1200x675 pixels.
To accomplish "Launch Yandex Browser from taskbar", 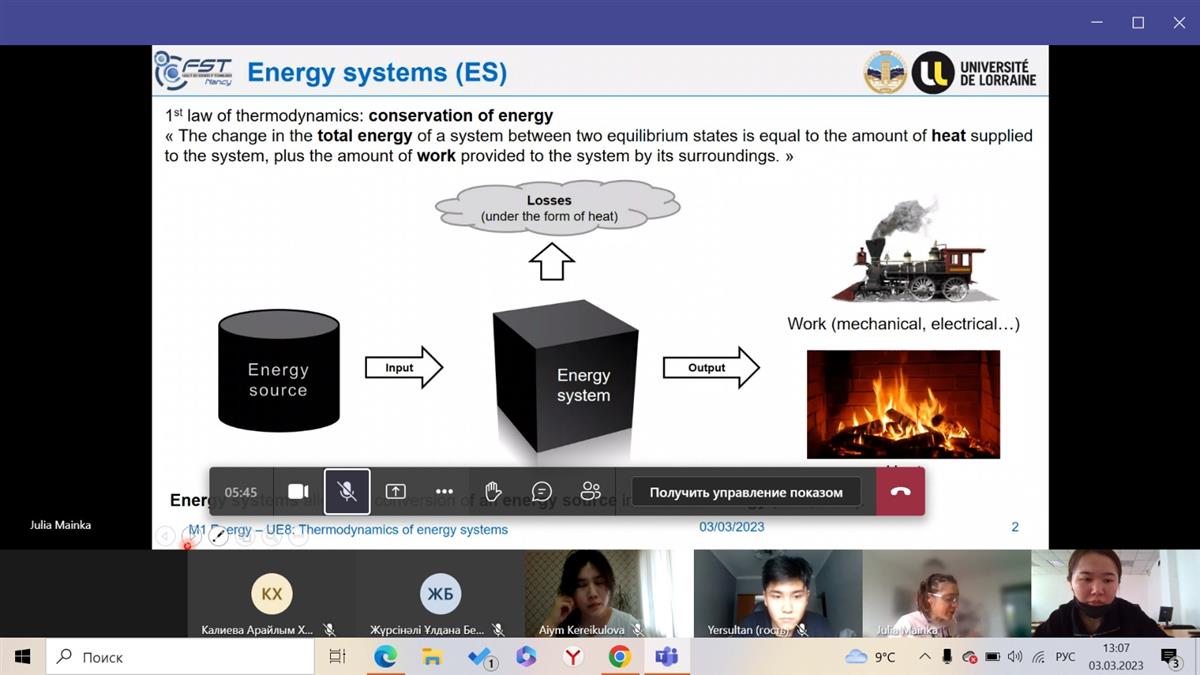I will pos(573,657).
